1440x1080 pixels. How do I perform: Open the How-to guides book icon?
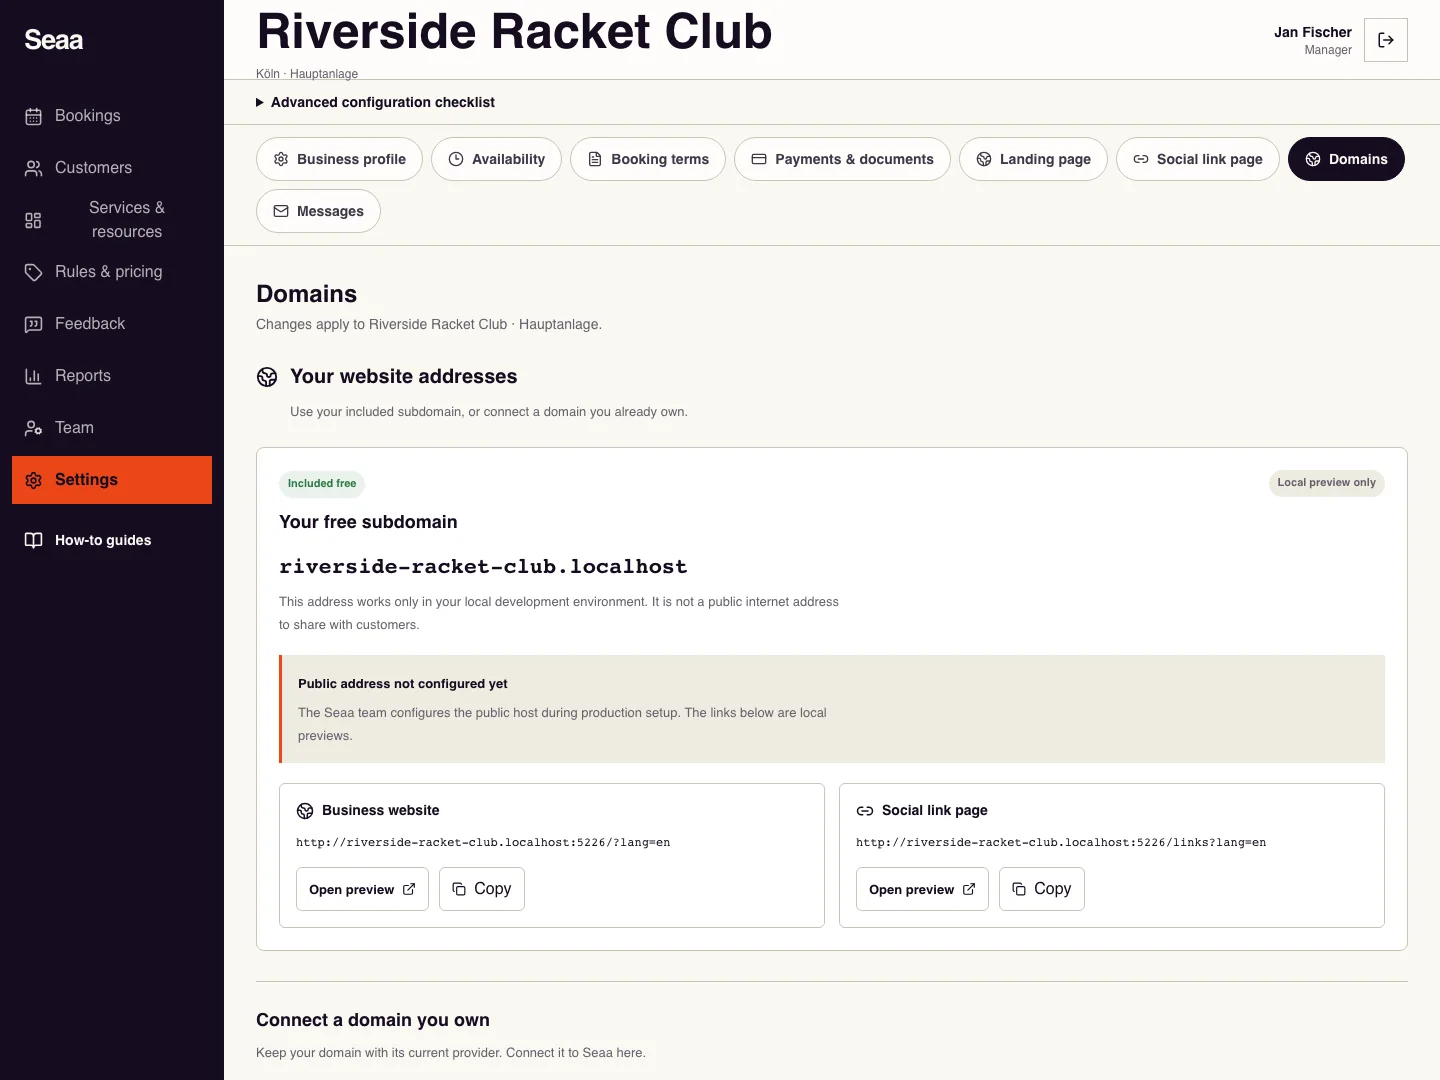click(33, 540)
